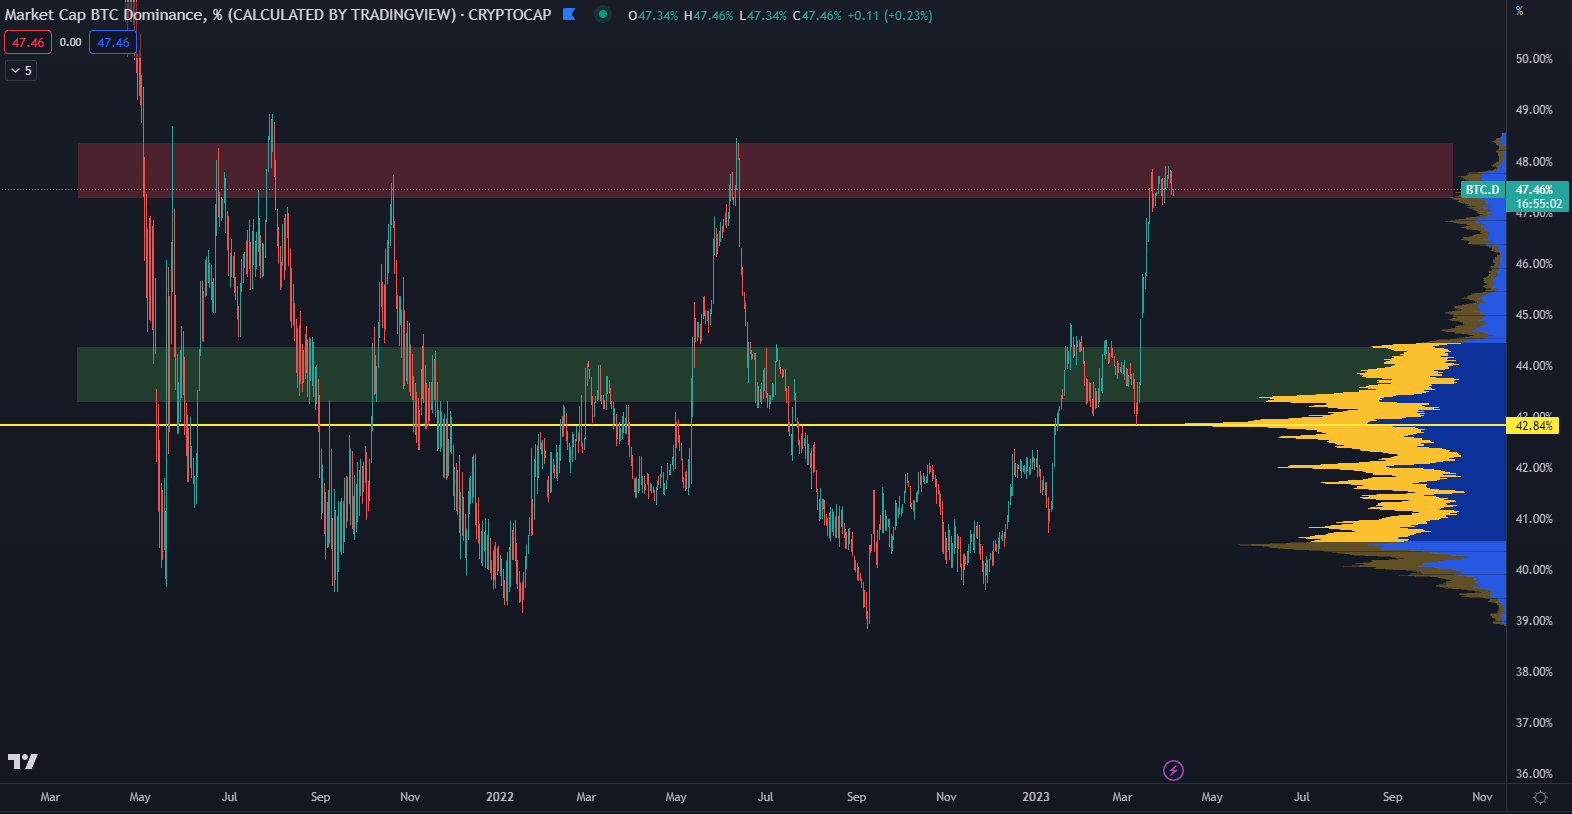This screenshot has width=1572, height=814.
Task: Select the red resistance zone rectangle
Action: pyautogui.click(x=600, y=168)
